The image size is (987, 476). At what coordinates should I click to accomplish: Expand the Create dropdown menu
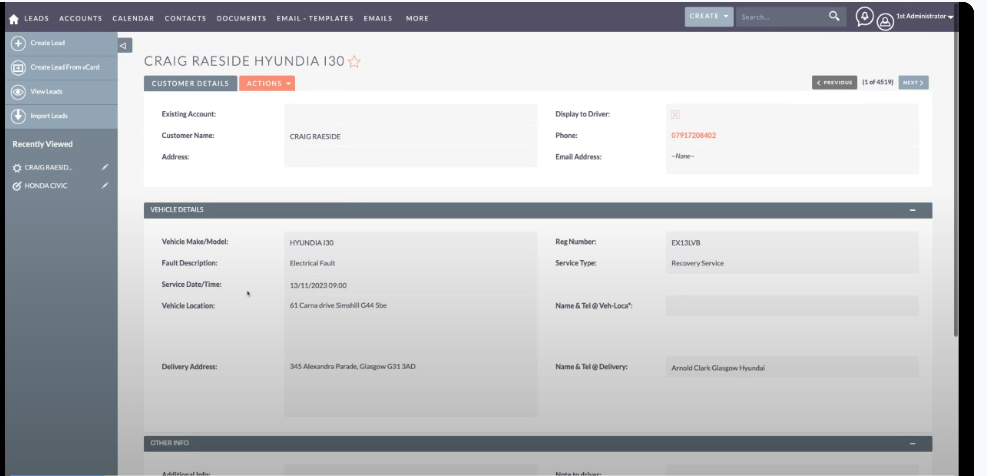click(x=709, y=17)
